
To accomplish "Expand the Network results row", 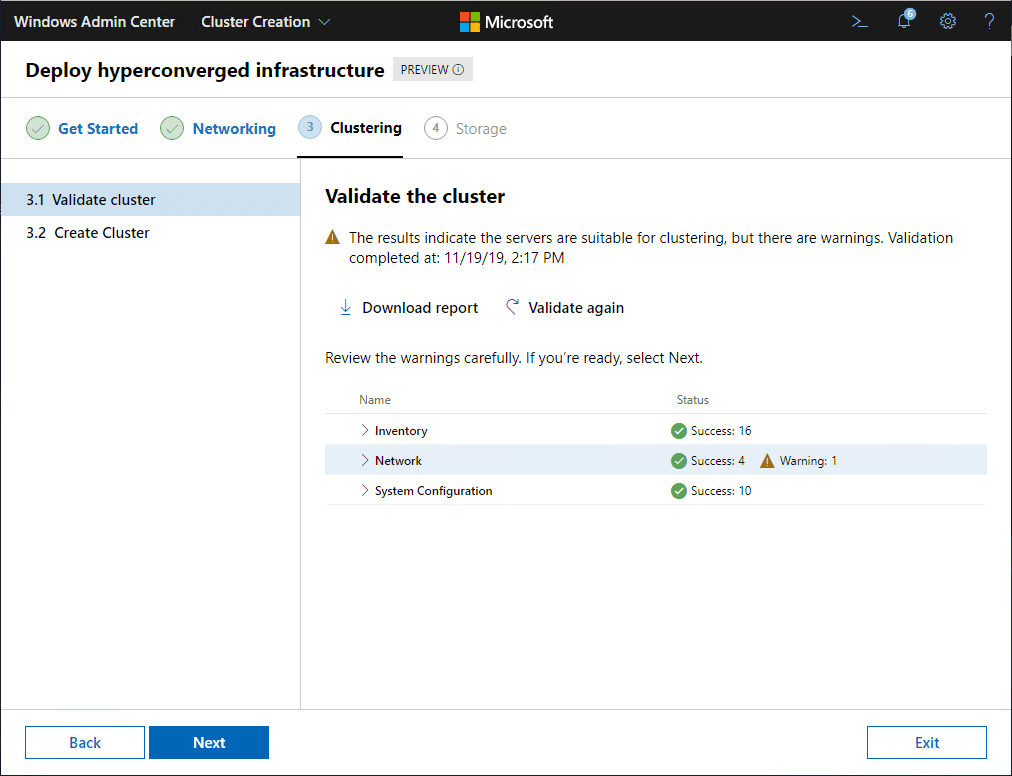I will click(364, 461).
